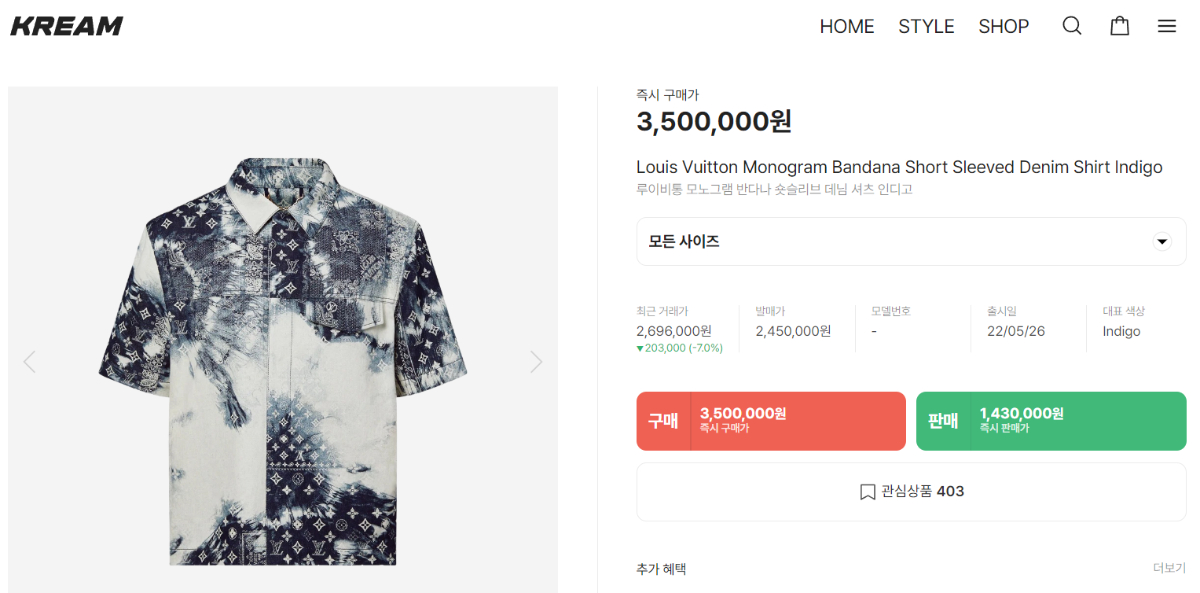Navigate to the SHOP menu
This screenshot has width=1200, height=593.
(1003, 27)
